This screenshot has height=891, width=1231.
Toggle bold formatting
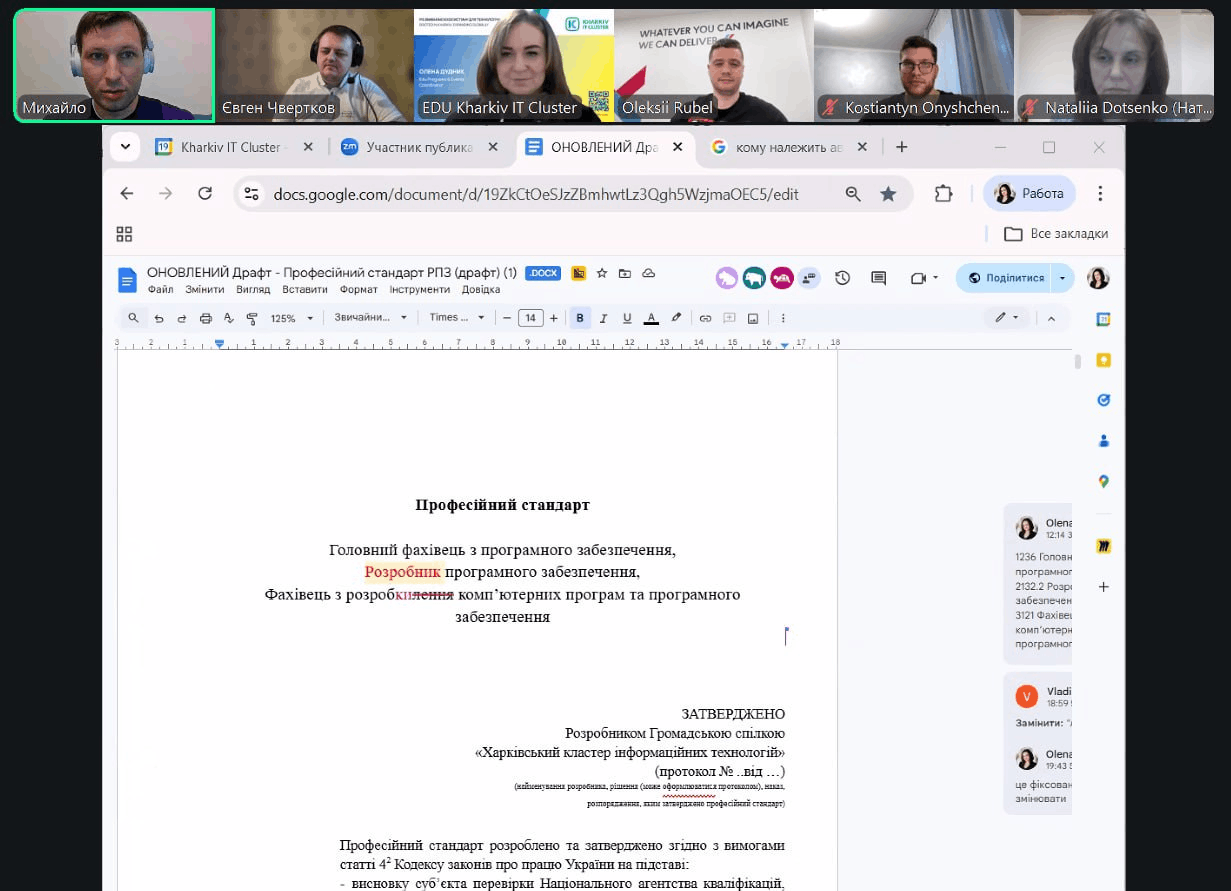tap(580, 318)
